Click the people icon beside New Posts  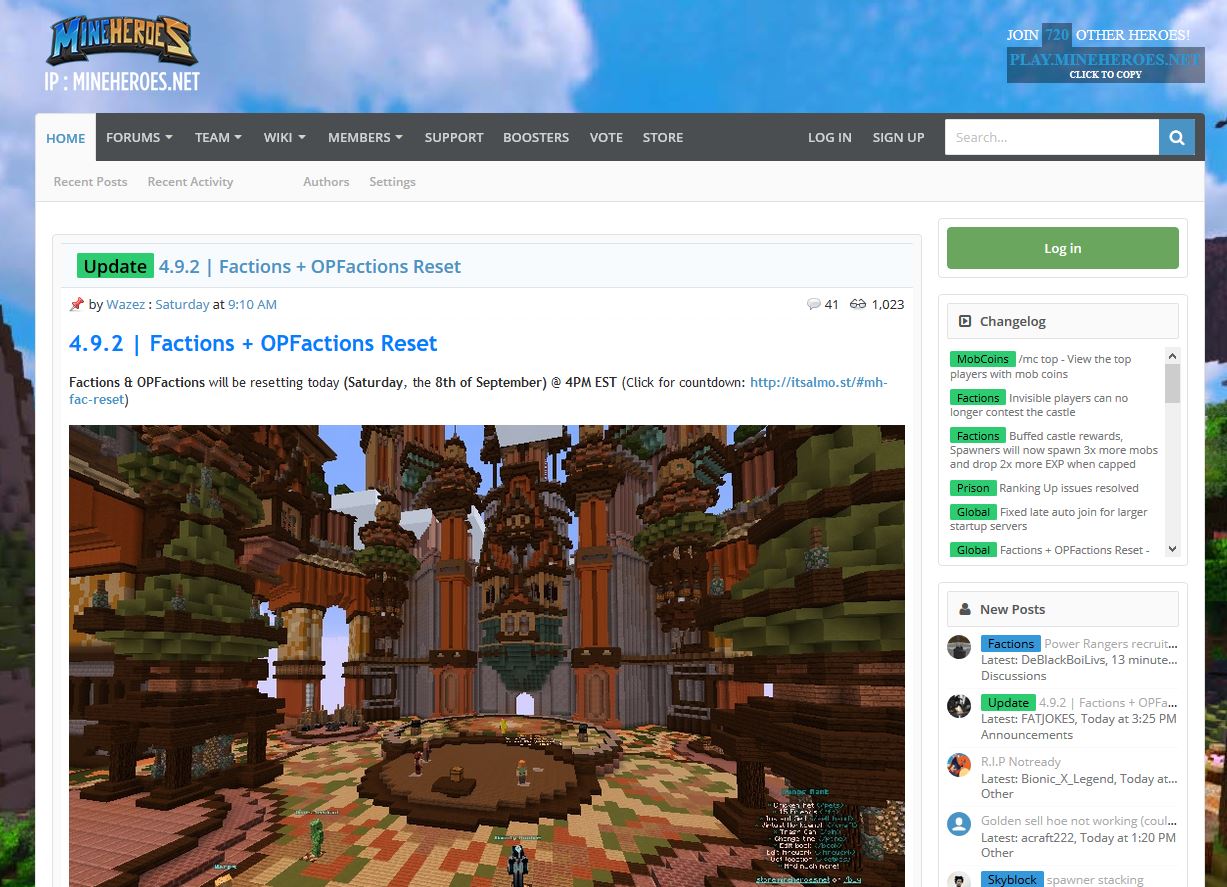click(x=963, y=609)
